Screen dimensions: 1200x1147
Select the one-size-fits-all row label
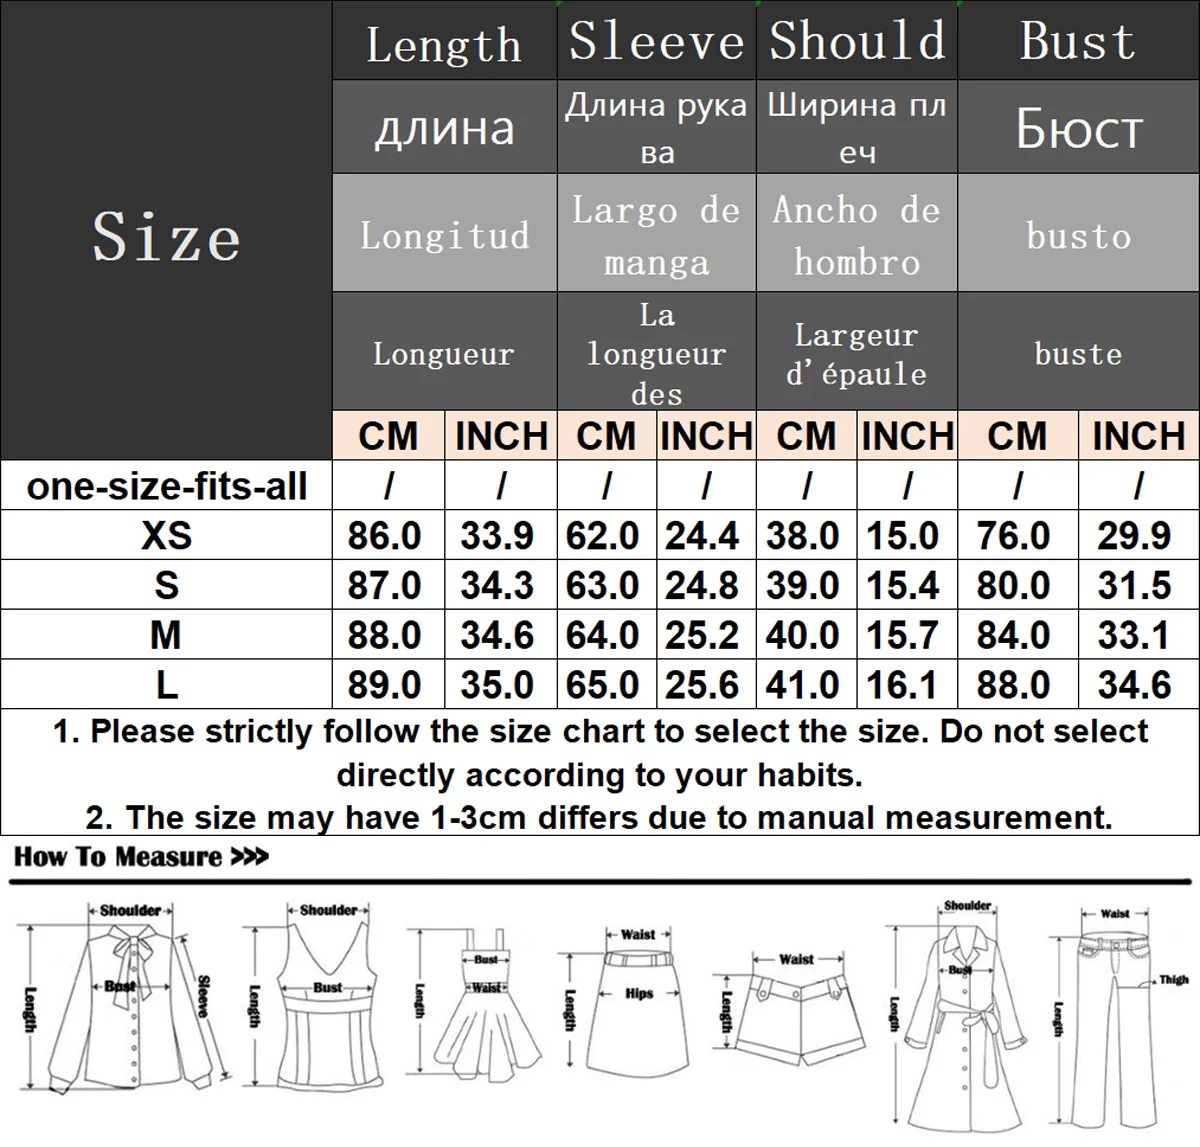coord(166,486)
